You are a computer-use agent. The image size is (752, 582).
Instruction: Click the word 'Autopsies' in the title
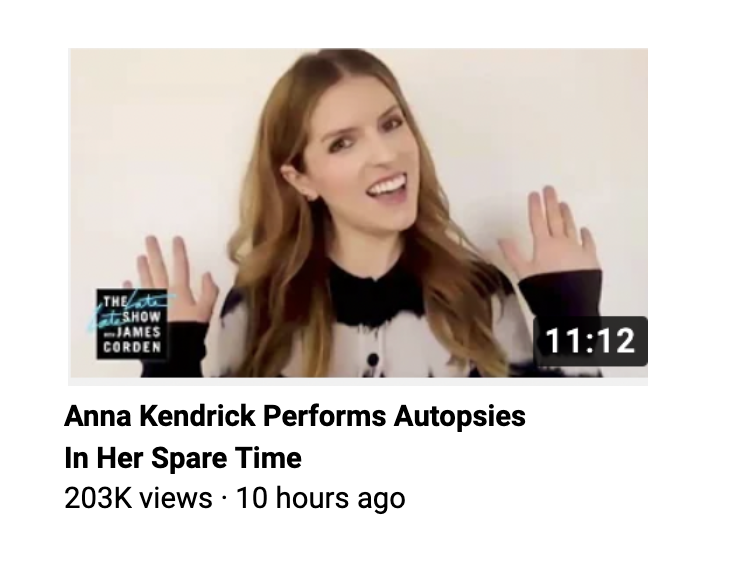coord(459,416)
